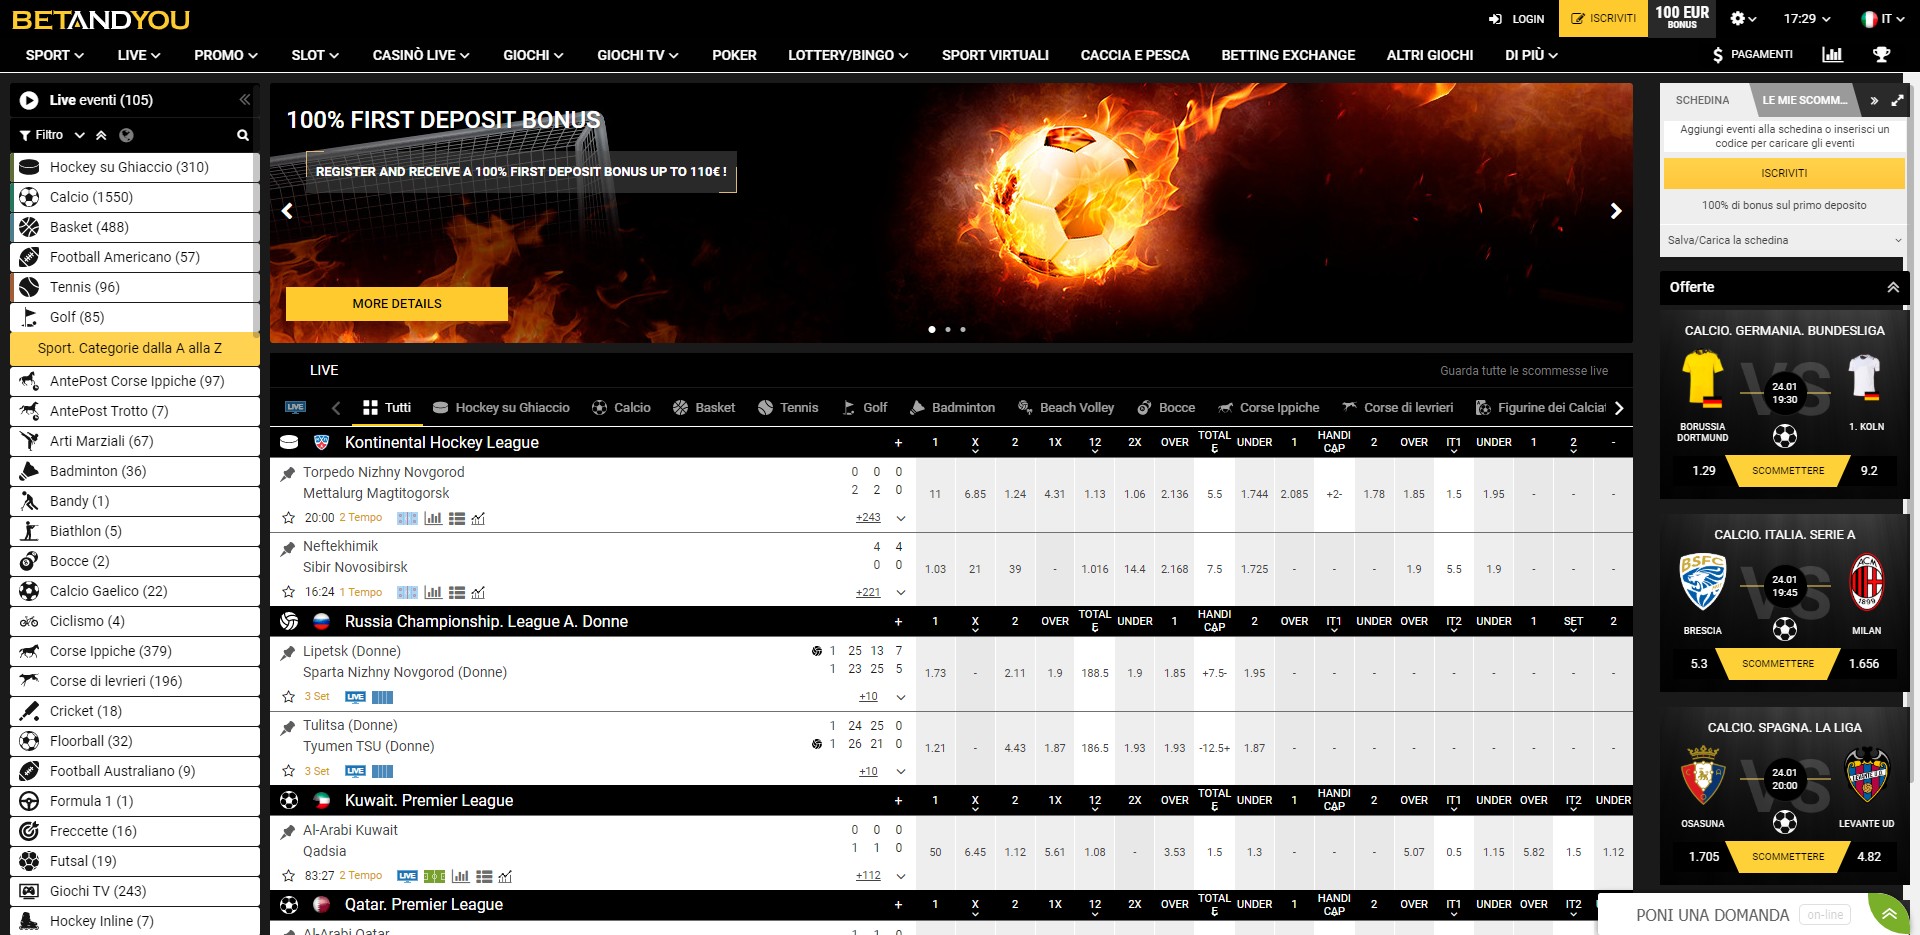Select the last banner carousel dot
Image resolution: width=1920 pixels, height=935 pixels.
(963, 329)
